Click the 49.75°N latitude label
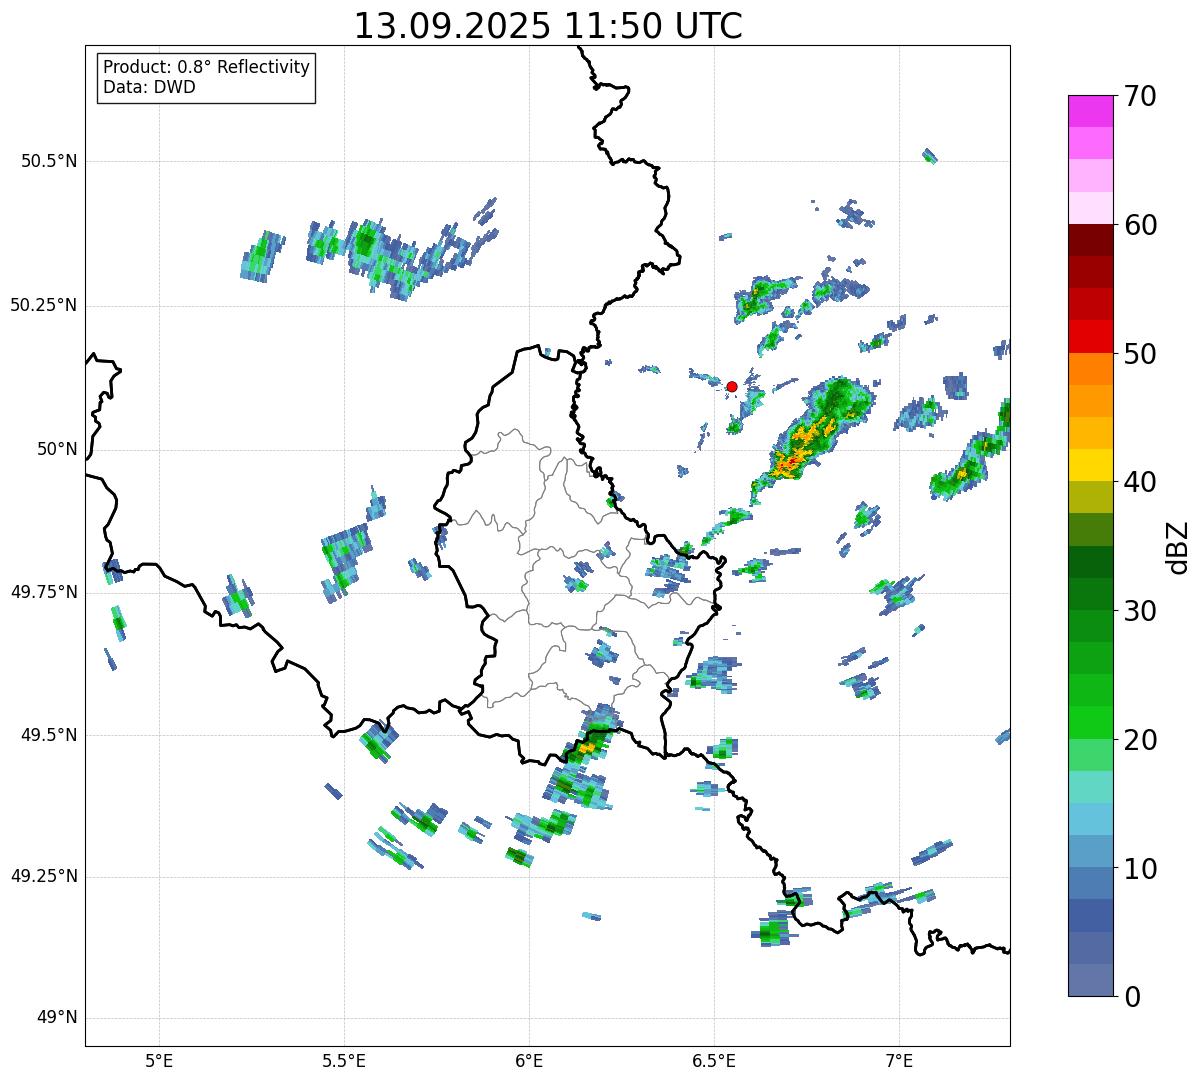The width and height of the screenshot is (1202, 1081). (x=44, y=592)
